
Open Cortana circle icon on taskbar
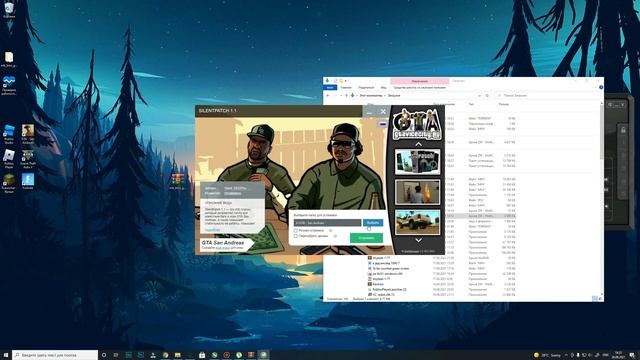click(x=104, y=355)
